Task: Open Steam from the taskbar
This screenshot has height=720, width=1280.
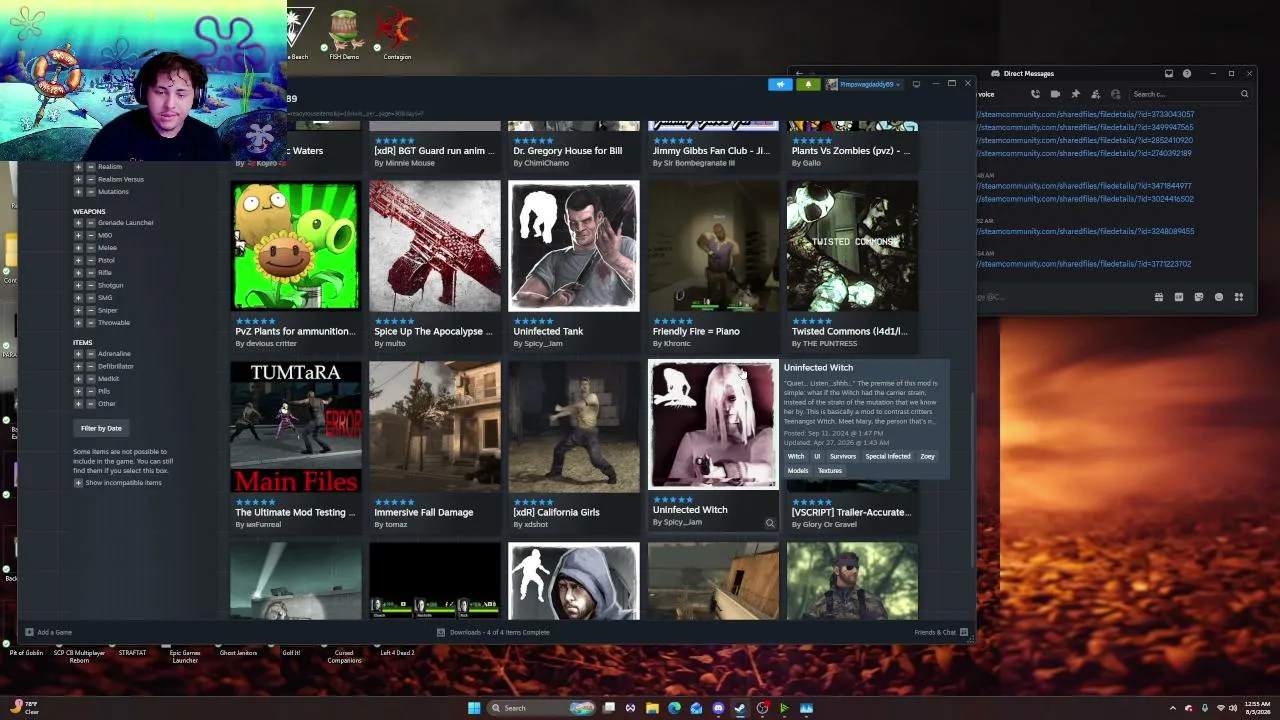Action: click(740, 708)
